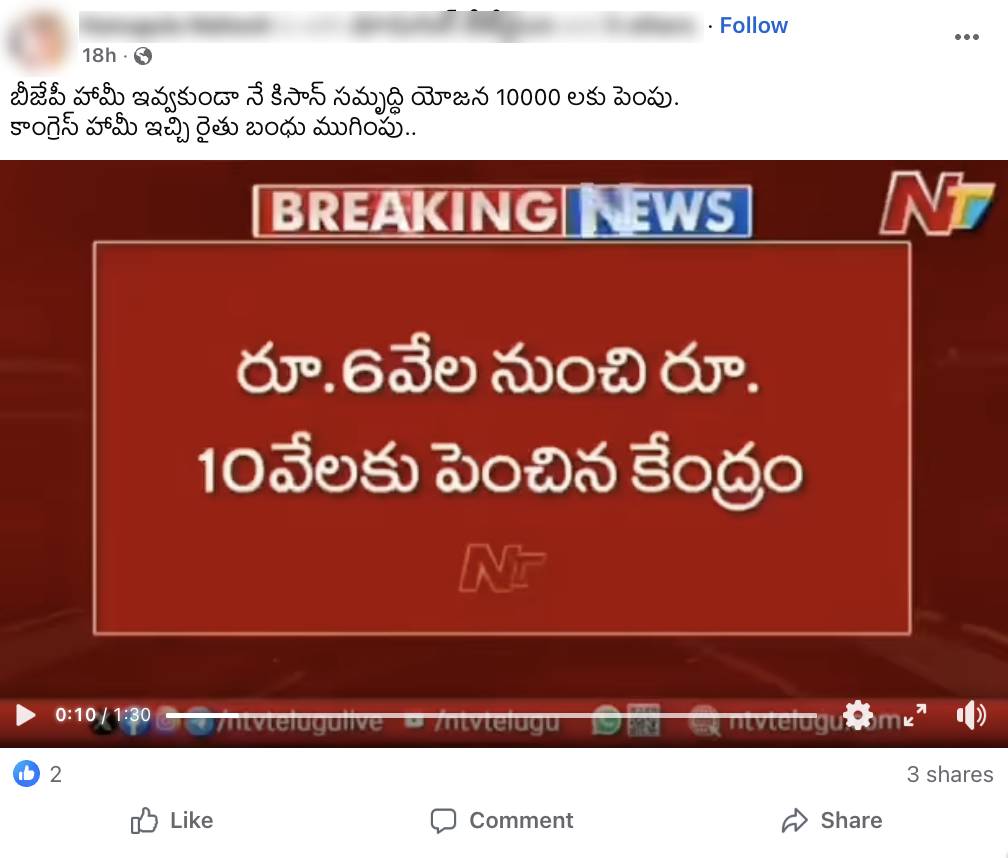Image resolution: width=1008 pixels, height=858 pixels.
Task: Click the author's profile picture
Action: pyautogui.click(x=39, y=39)
